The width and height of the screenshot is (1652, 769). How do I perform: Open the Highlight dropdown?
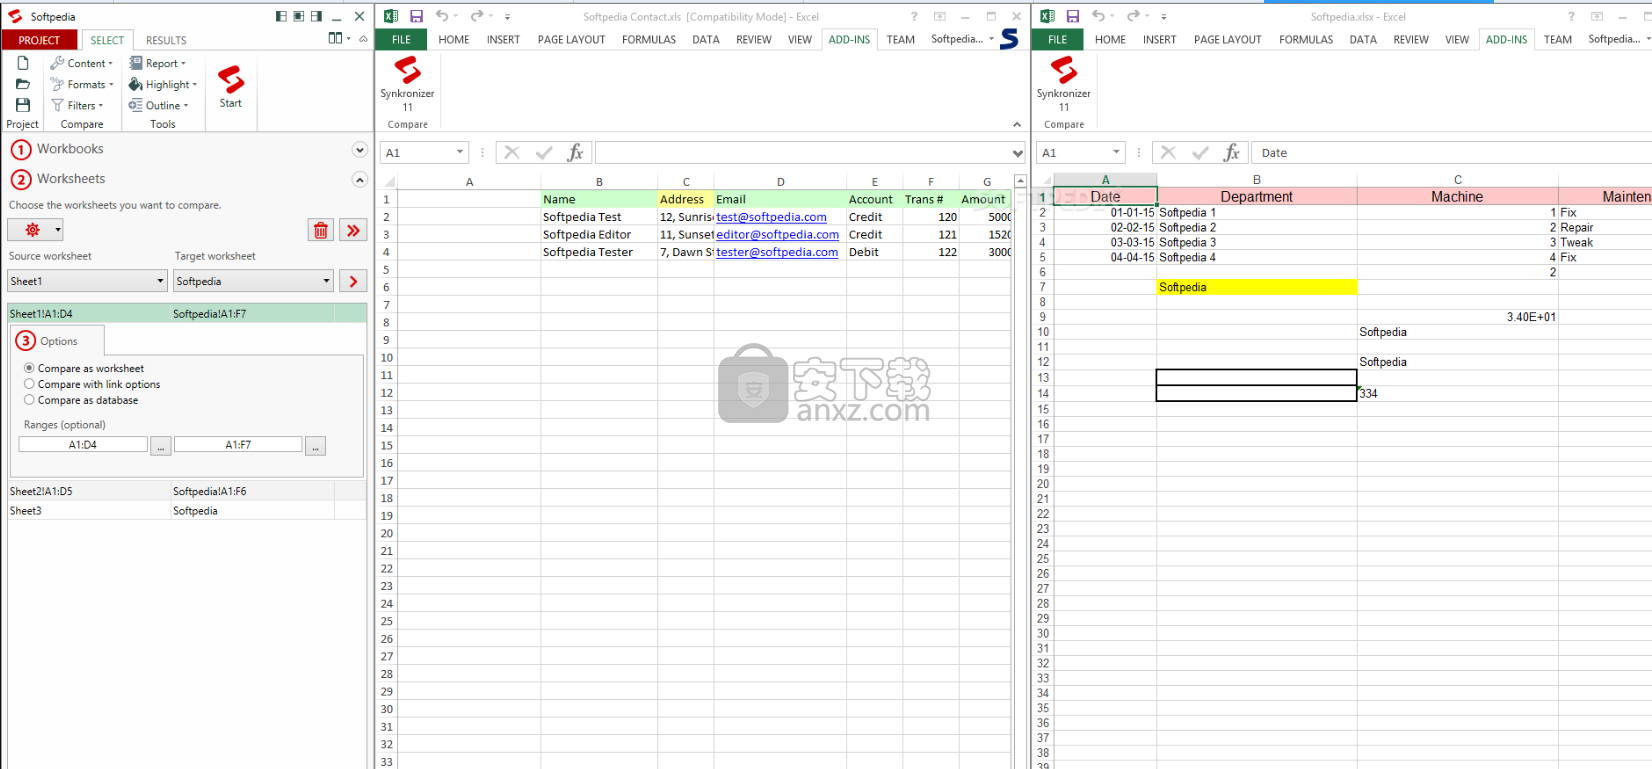pyautogui.click(x=163, y=84)
